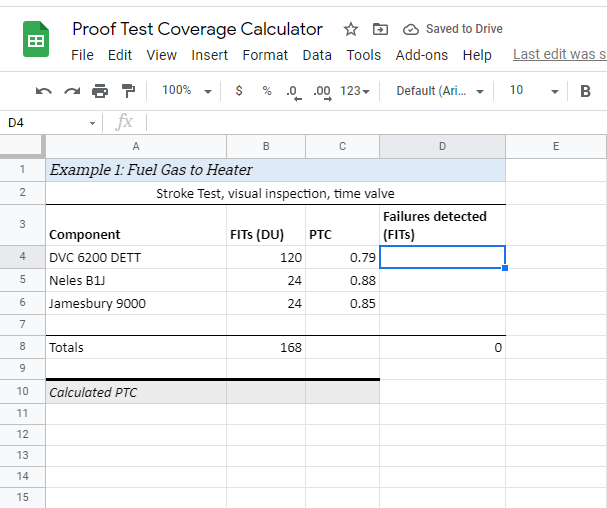Select the cell containing 120
Viewport: 607px width, 508px height.
click(x=266, y=257)
